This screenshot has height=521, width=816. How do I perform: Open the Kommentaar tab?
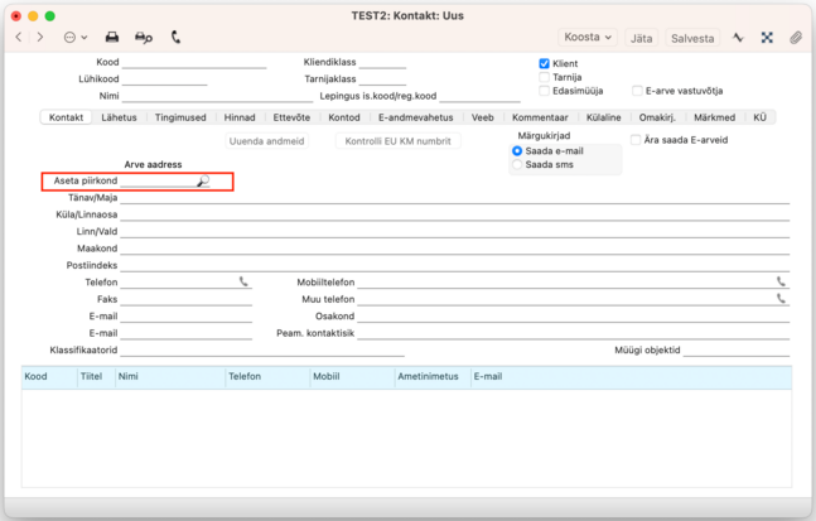pos(540,117)
